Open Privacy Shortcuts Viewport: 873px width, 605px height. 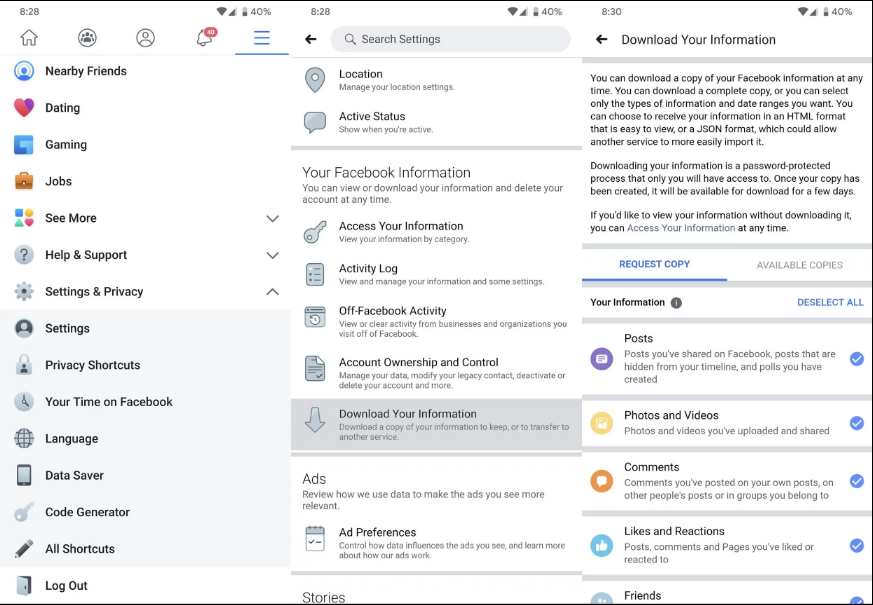(x=145, y=365)
